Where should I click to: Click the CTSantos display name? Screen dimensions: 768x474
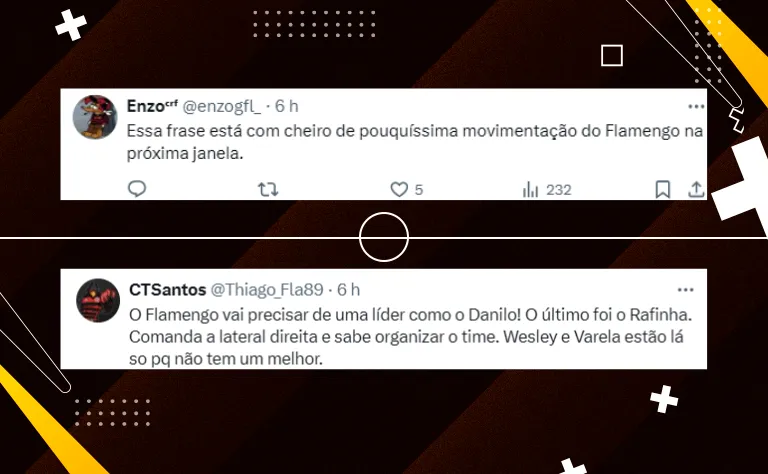point(168,290)
